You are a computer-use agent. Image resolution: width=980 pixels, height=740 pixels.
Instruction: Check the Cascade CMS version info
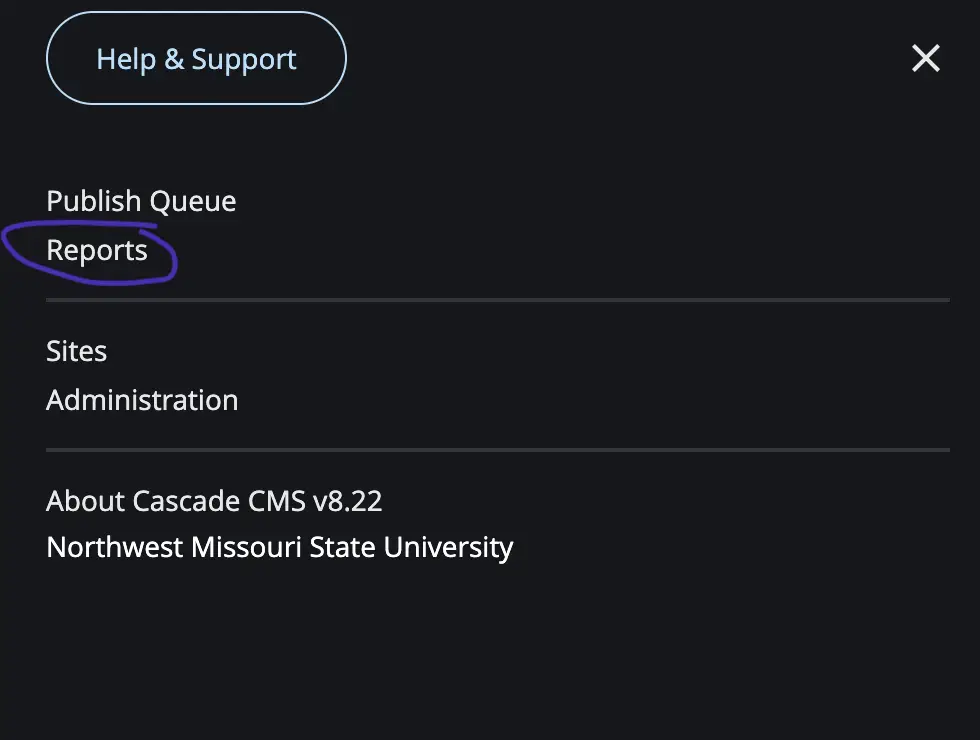click(x=214, y=501)
